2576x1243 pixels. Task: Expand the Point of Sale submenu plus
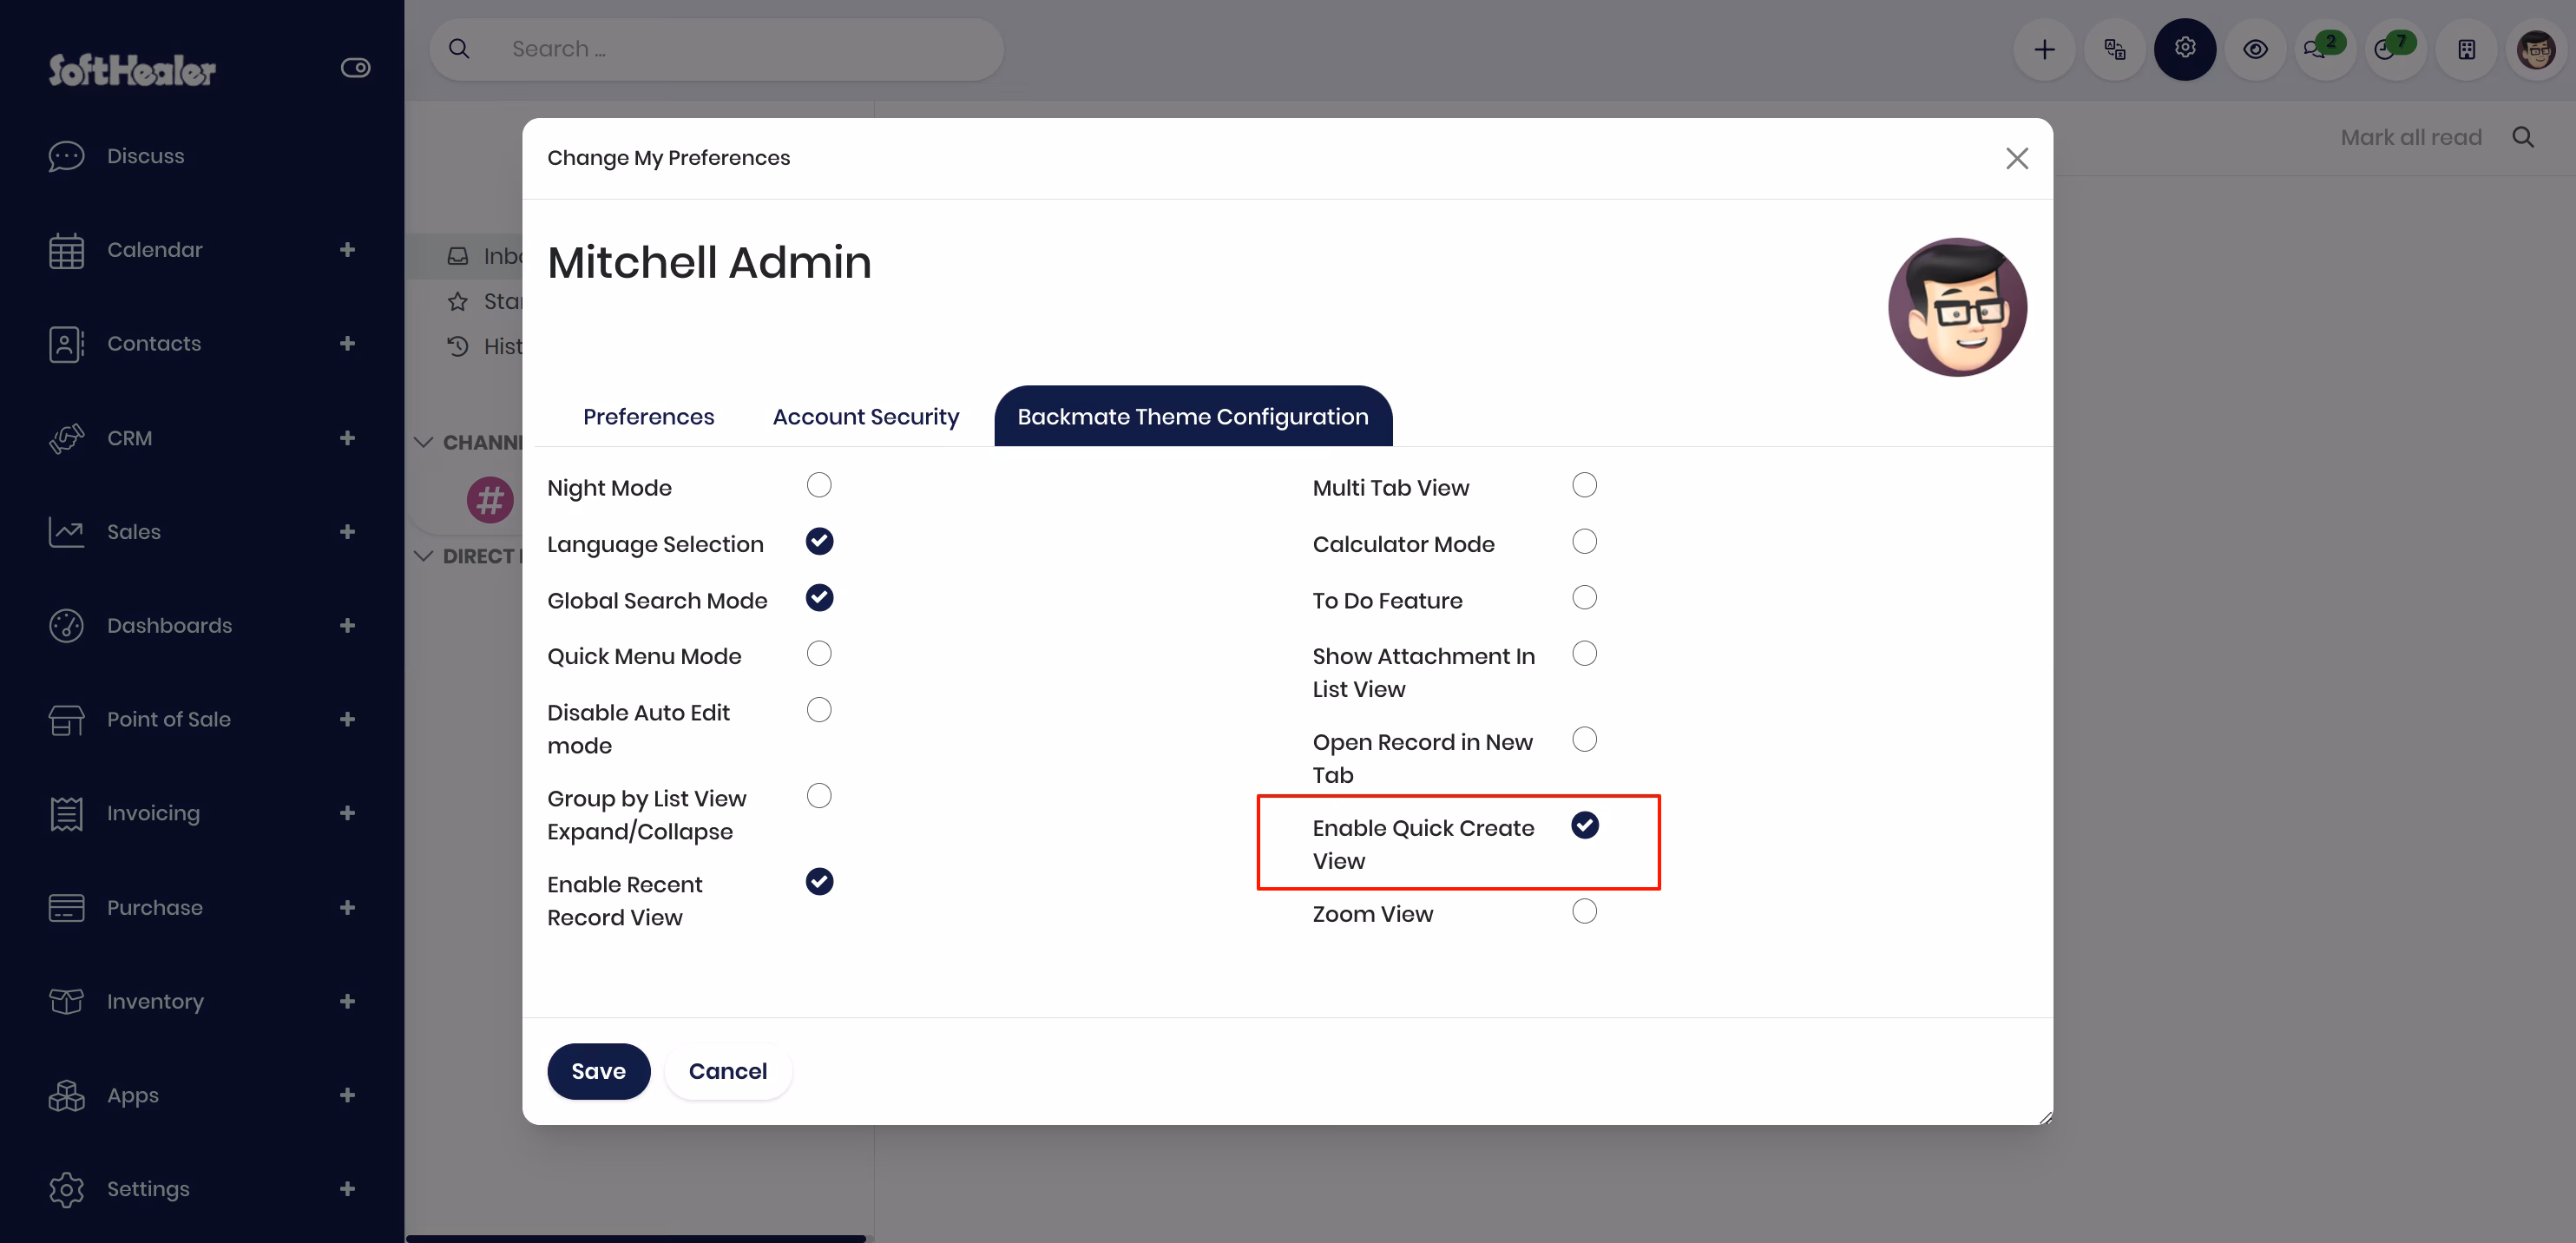point(347,720)
